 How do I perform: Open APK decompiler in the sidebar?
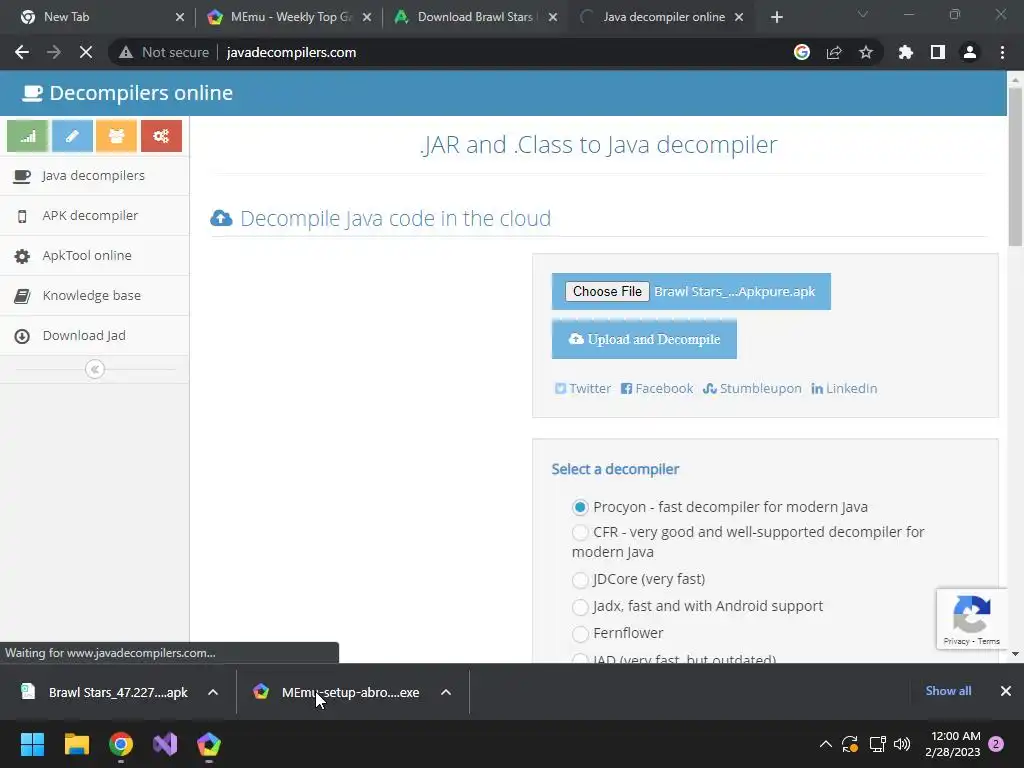point(95,216)
